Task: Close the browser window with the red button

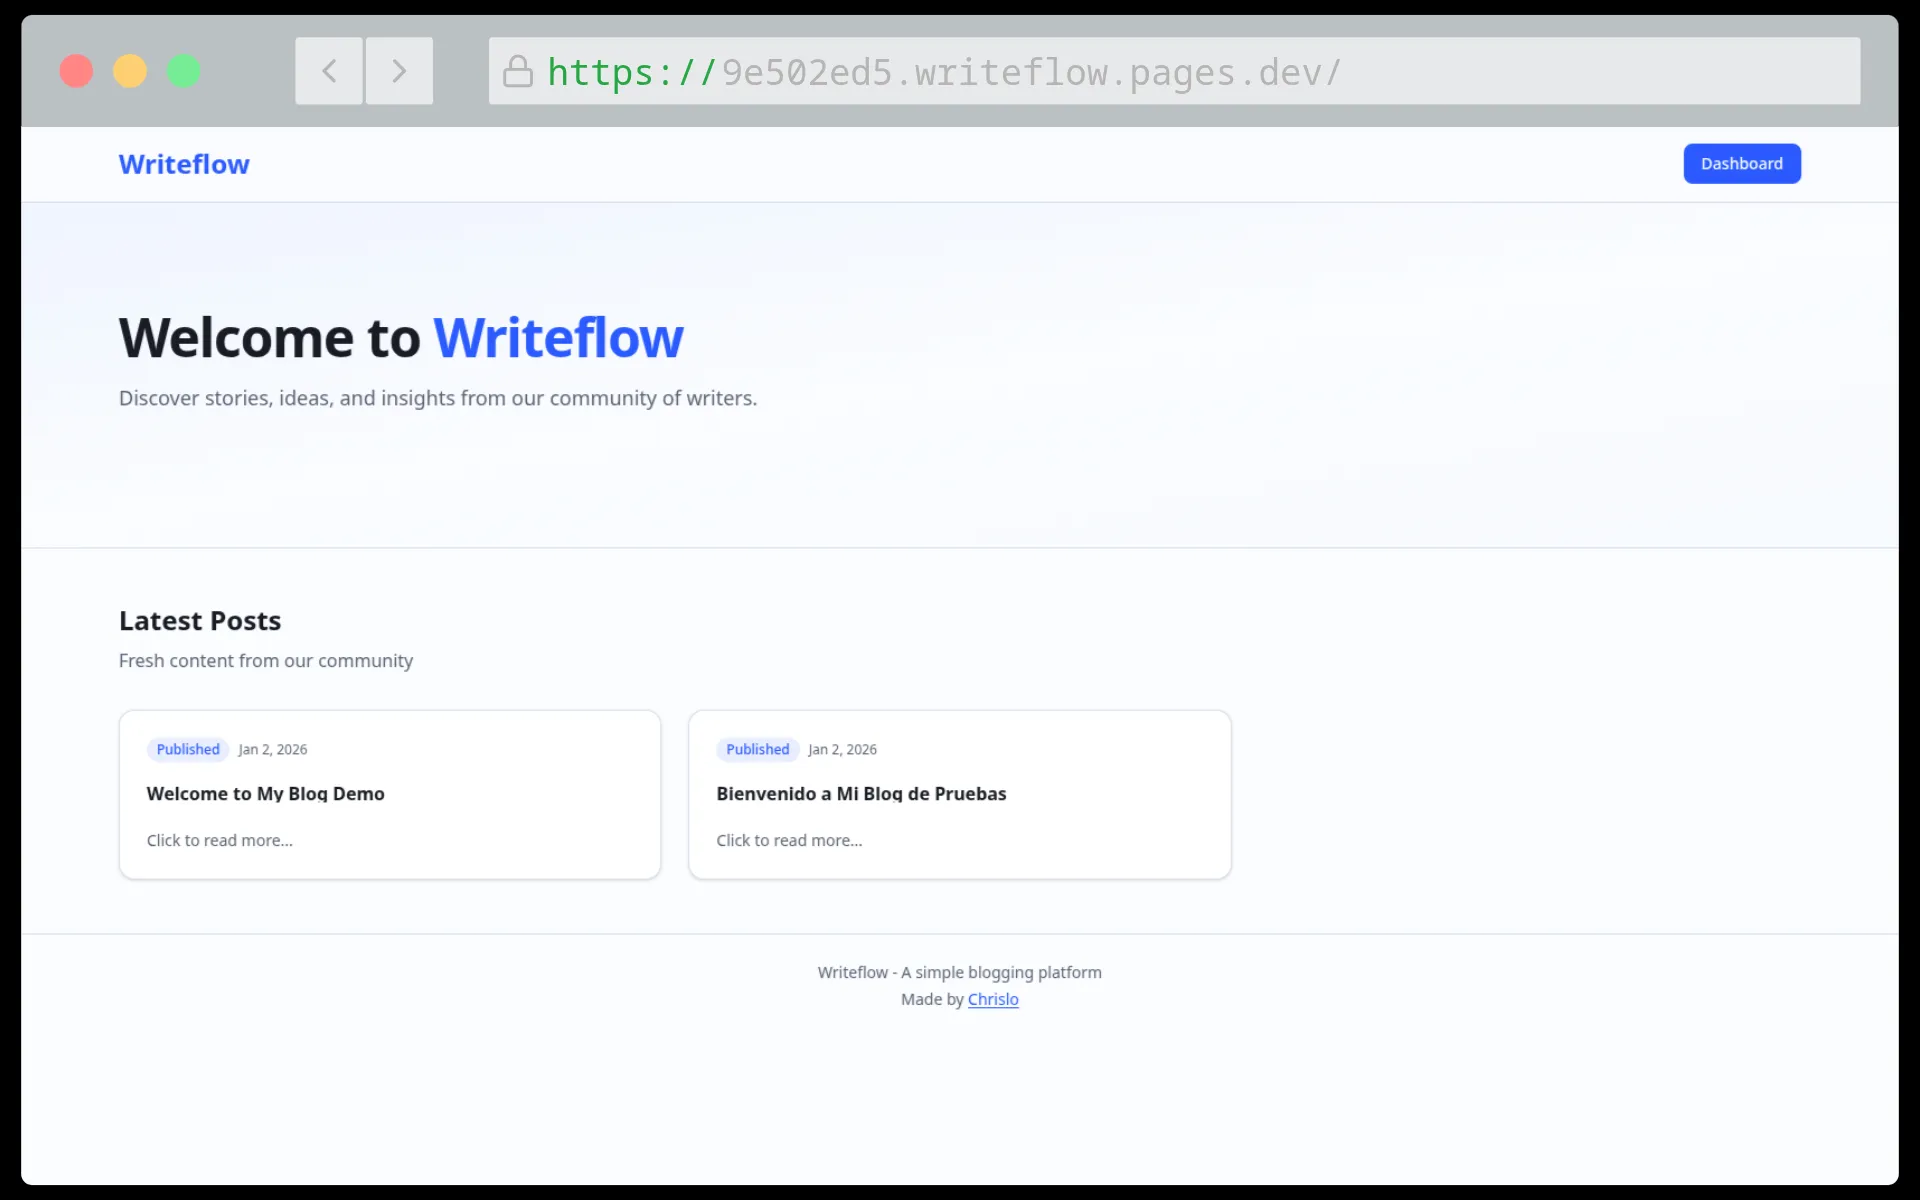Action: click(76, 71)
